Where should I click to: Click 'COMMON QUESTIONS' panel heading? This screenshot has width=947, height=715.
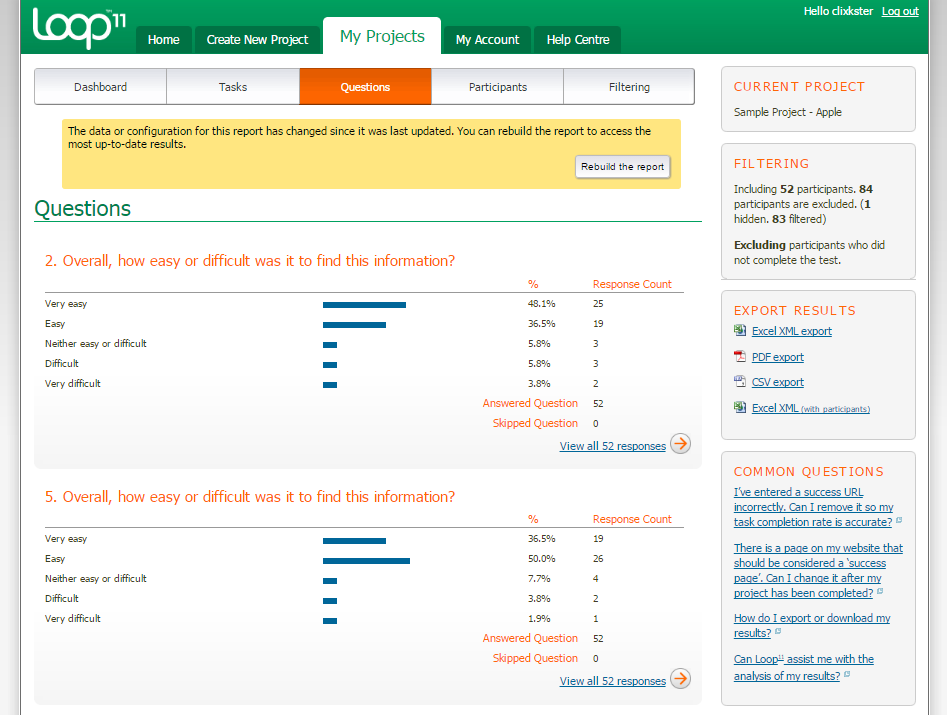[x=809, y=472]
